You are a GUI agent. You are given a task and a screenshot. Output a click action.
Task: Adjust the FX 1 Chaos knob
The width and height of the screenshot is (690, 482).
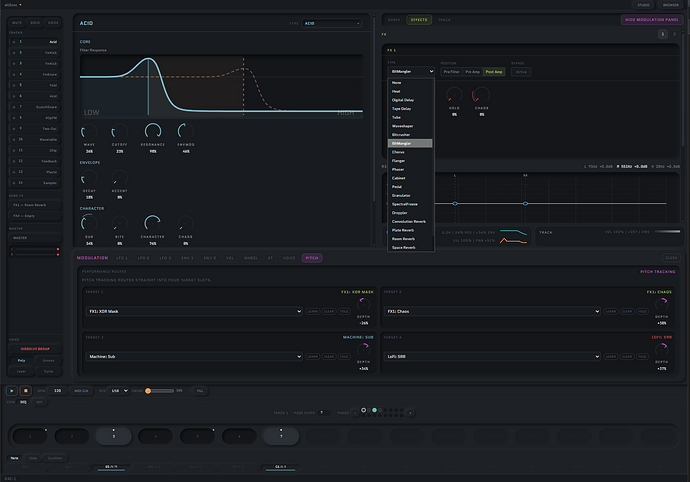[481, 95]
